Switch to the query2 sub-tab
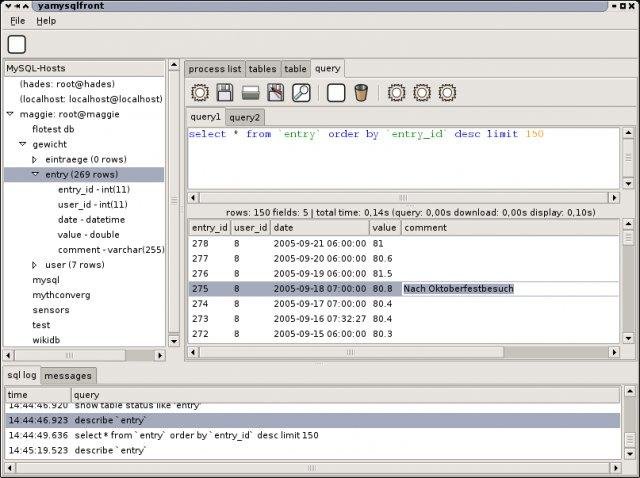640x478 pixels. [244, 118]
